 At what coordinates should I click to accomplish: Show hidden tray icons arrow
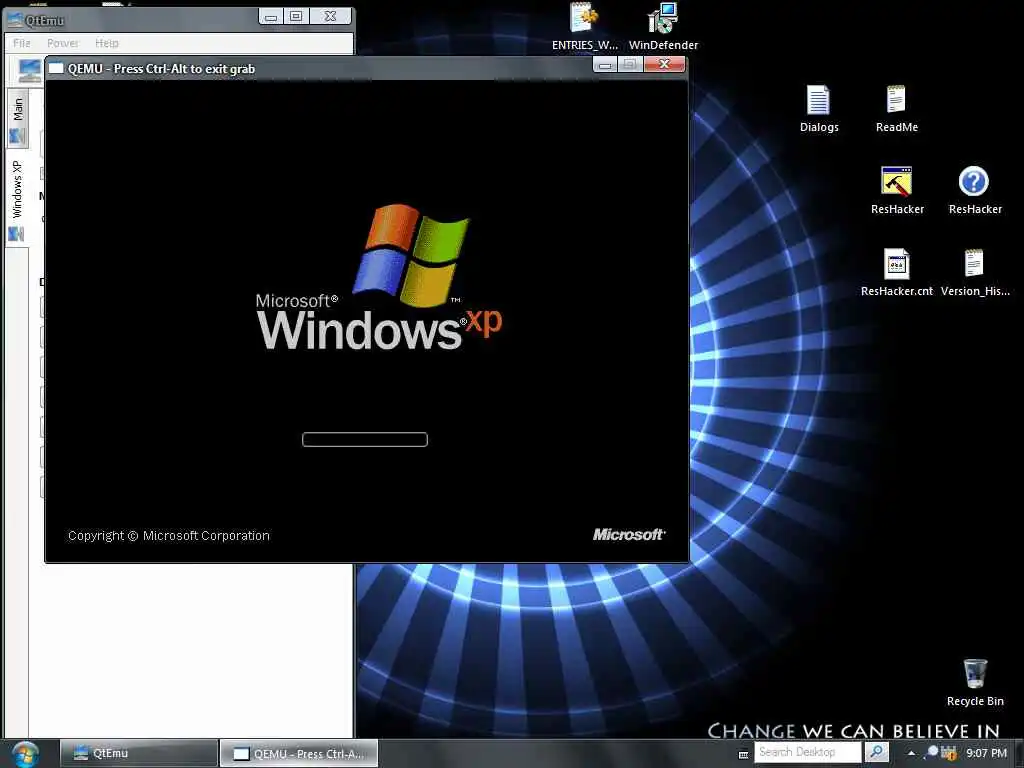[x=911, y=753]
